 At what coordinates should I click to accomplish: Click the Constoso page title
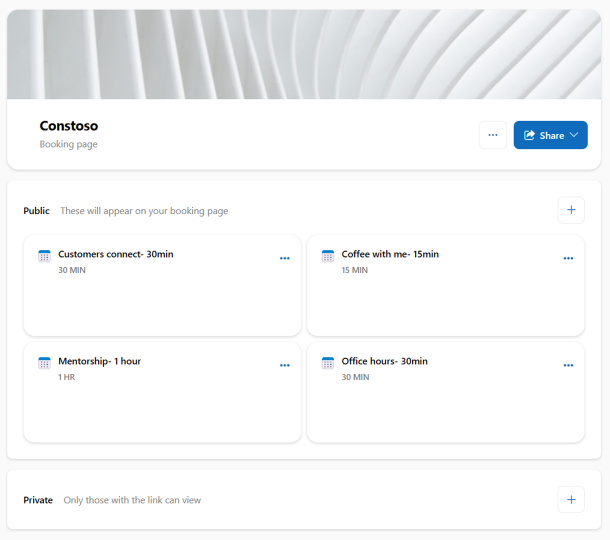pos(69,126)
